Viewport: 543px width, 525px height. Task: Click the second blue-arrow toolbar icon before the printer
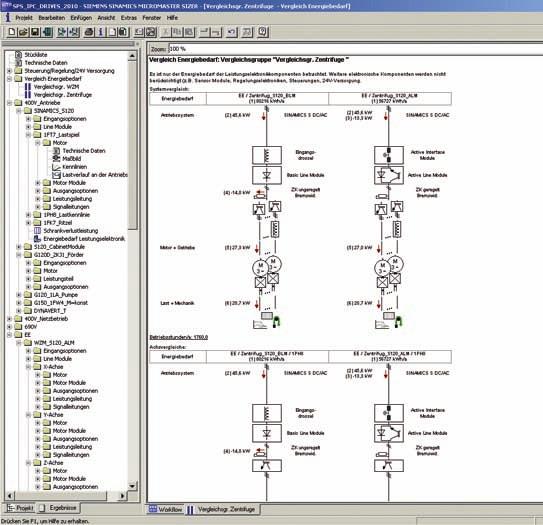(x=74, y=32)
